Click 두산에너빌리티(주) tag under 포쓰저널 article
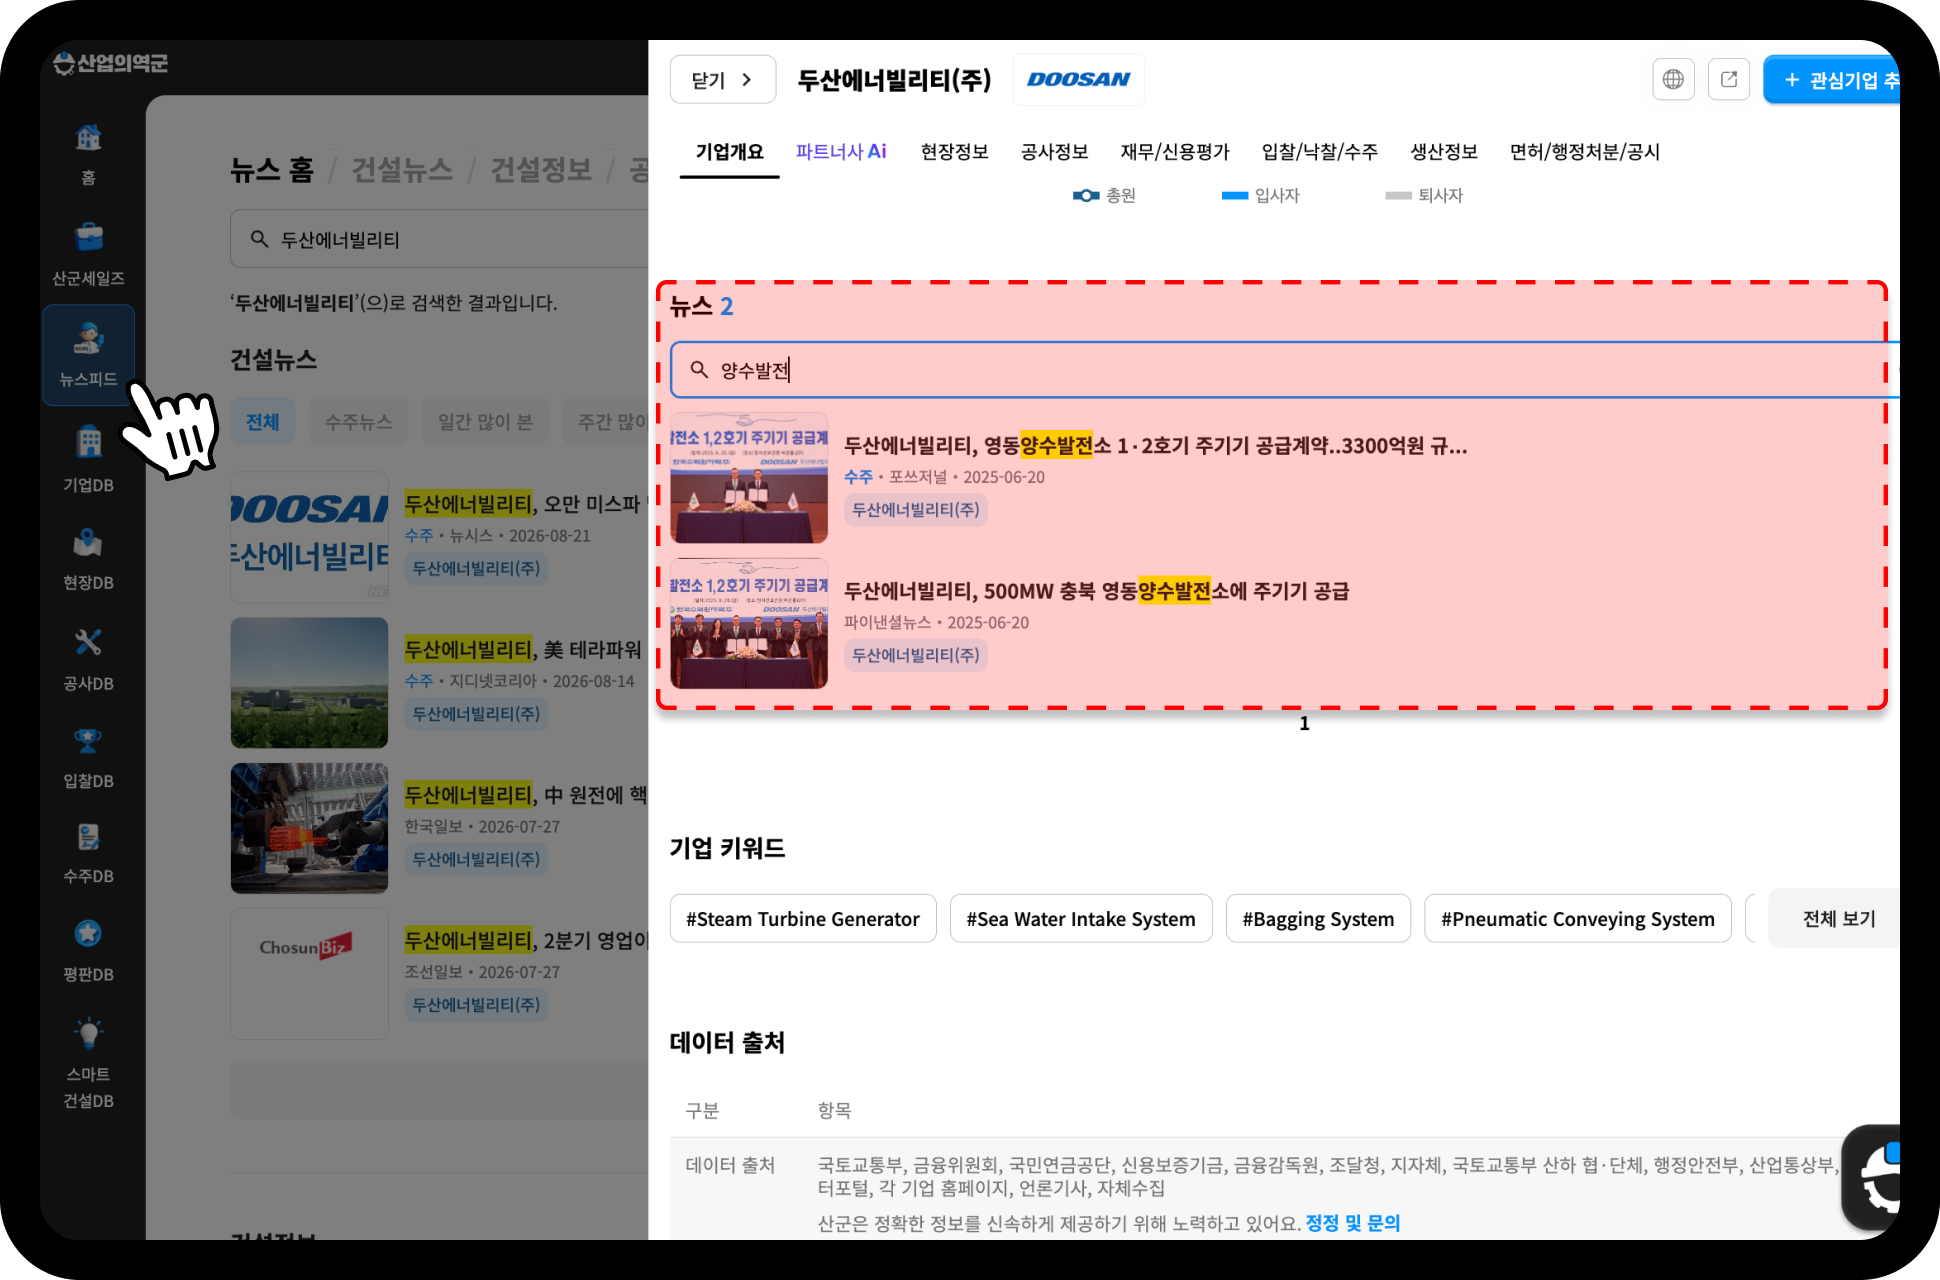The width and height of the screenshot is (1940, 1280). [x=915, y=510]
